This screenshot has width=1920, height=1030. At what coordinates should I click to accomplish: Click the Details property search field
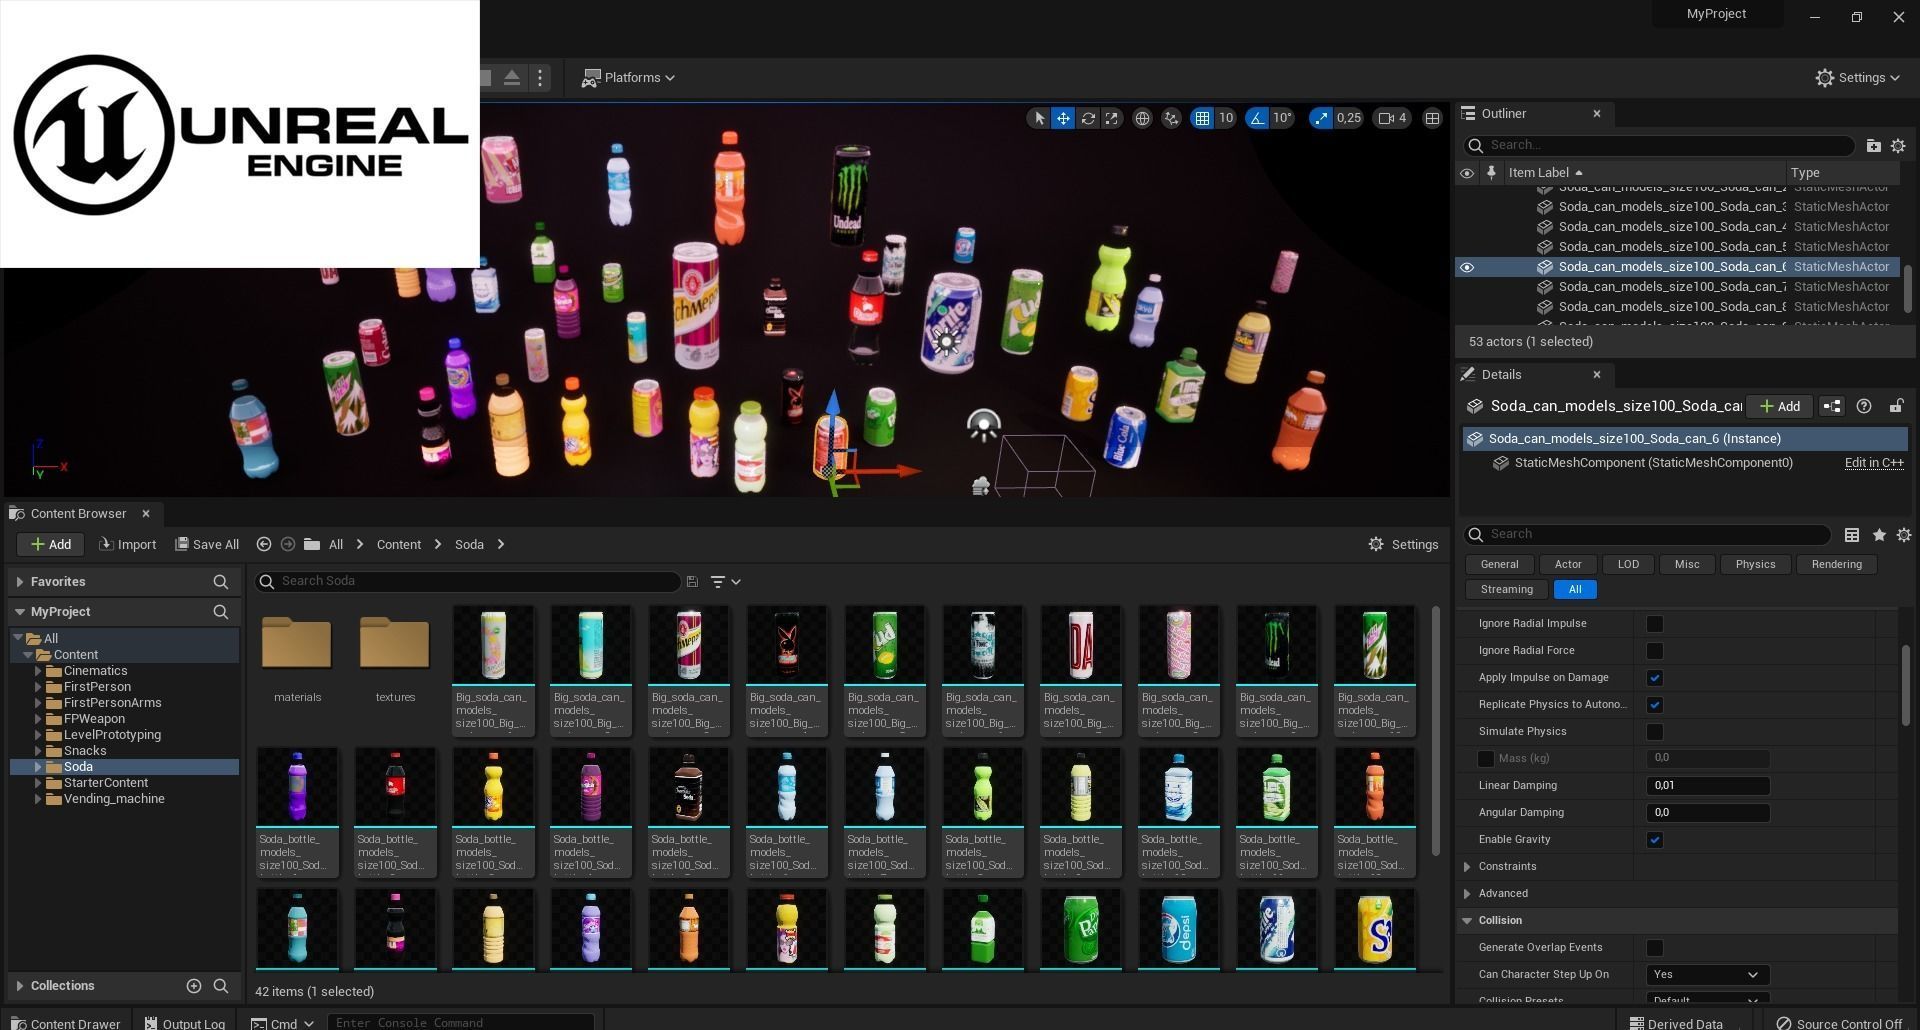pyautogui.click(x=1648, y=534)
